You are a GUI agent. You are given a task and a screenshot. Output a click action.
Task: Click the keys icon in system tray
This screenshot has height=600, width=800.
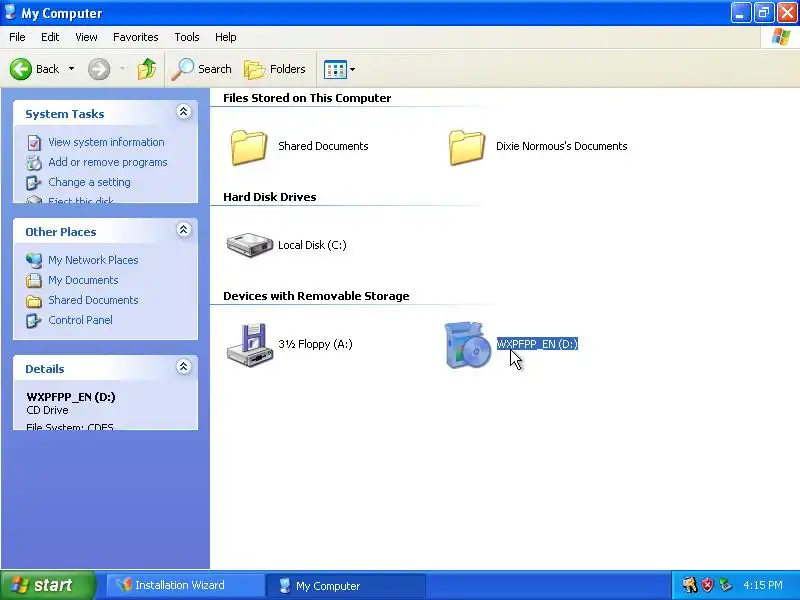pyautogui.click(x=690, y=585)
